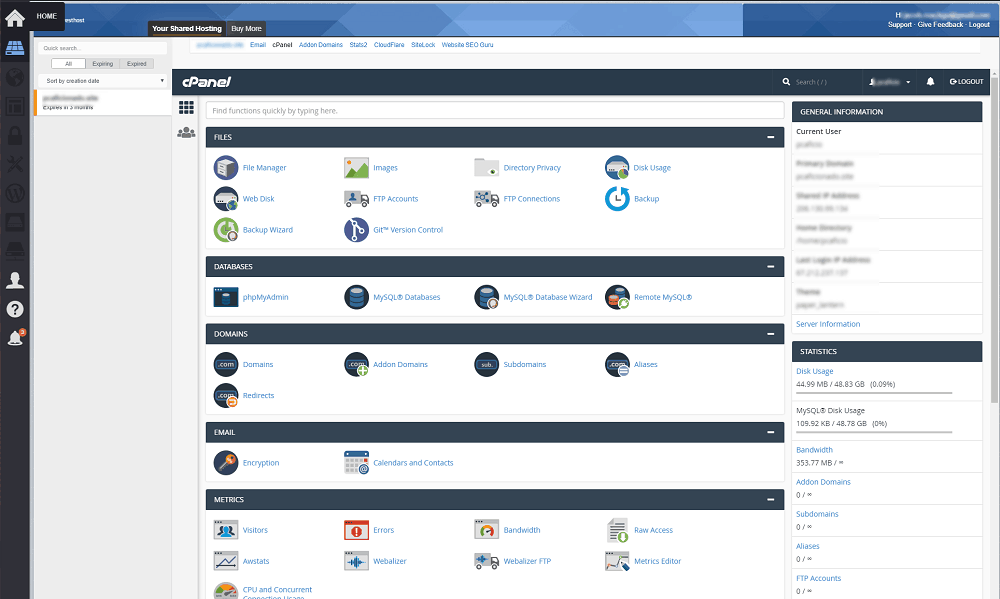Open the Support link in header
This screenshot has height=599, width=1000.
(900, 25)
